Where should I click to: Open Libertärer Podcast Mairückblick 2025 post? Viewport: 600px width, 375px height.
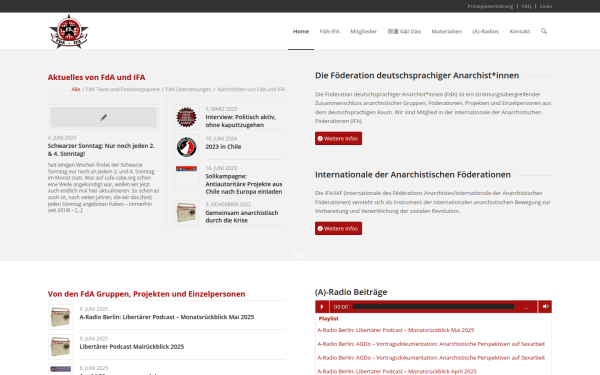132,347
